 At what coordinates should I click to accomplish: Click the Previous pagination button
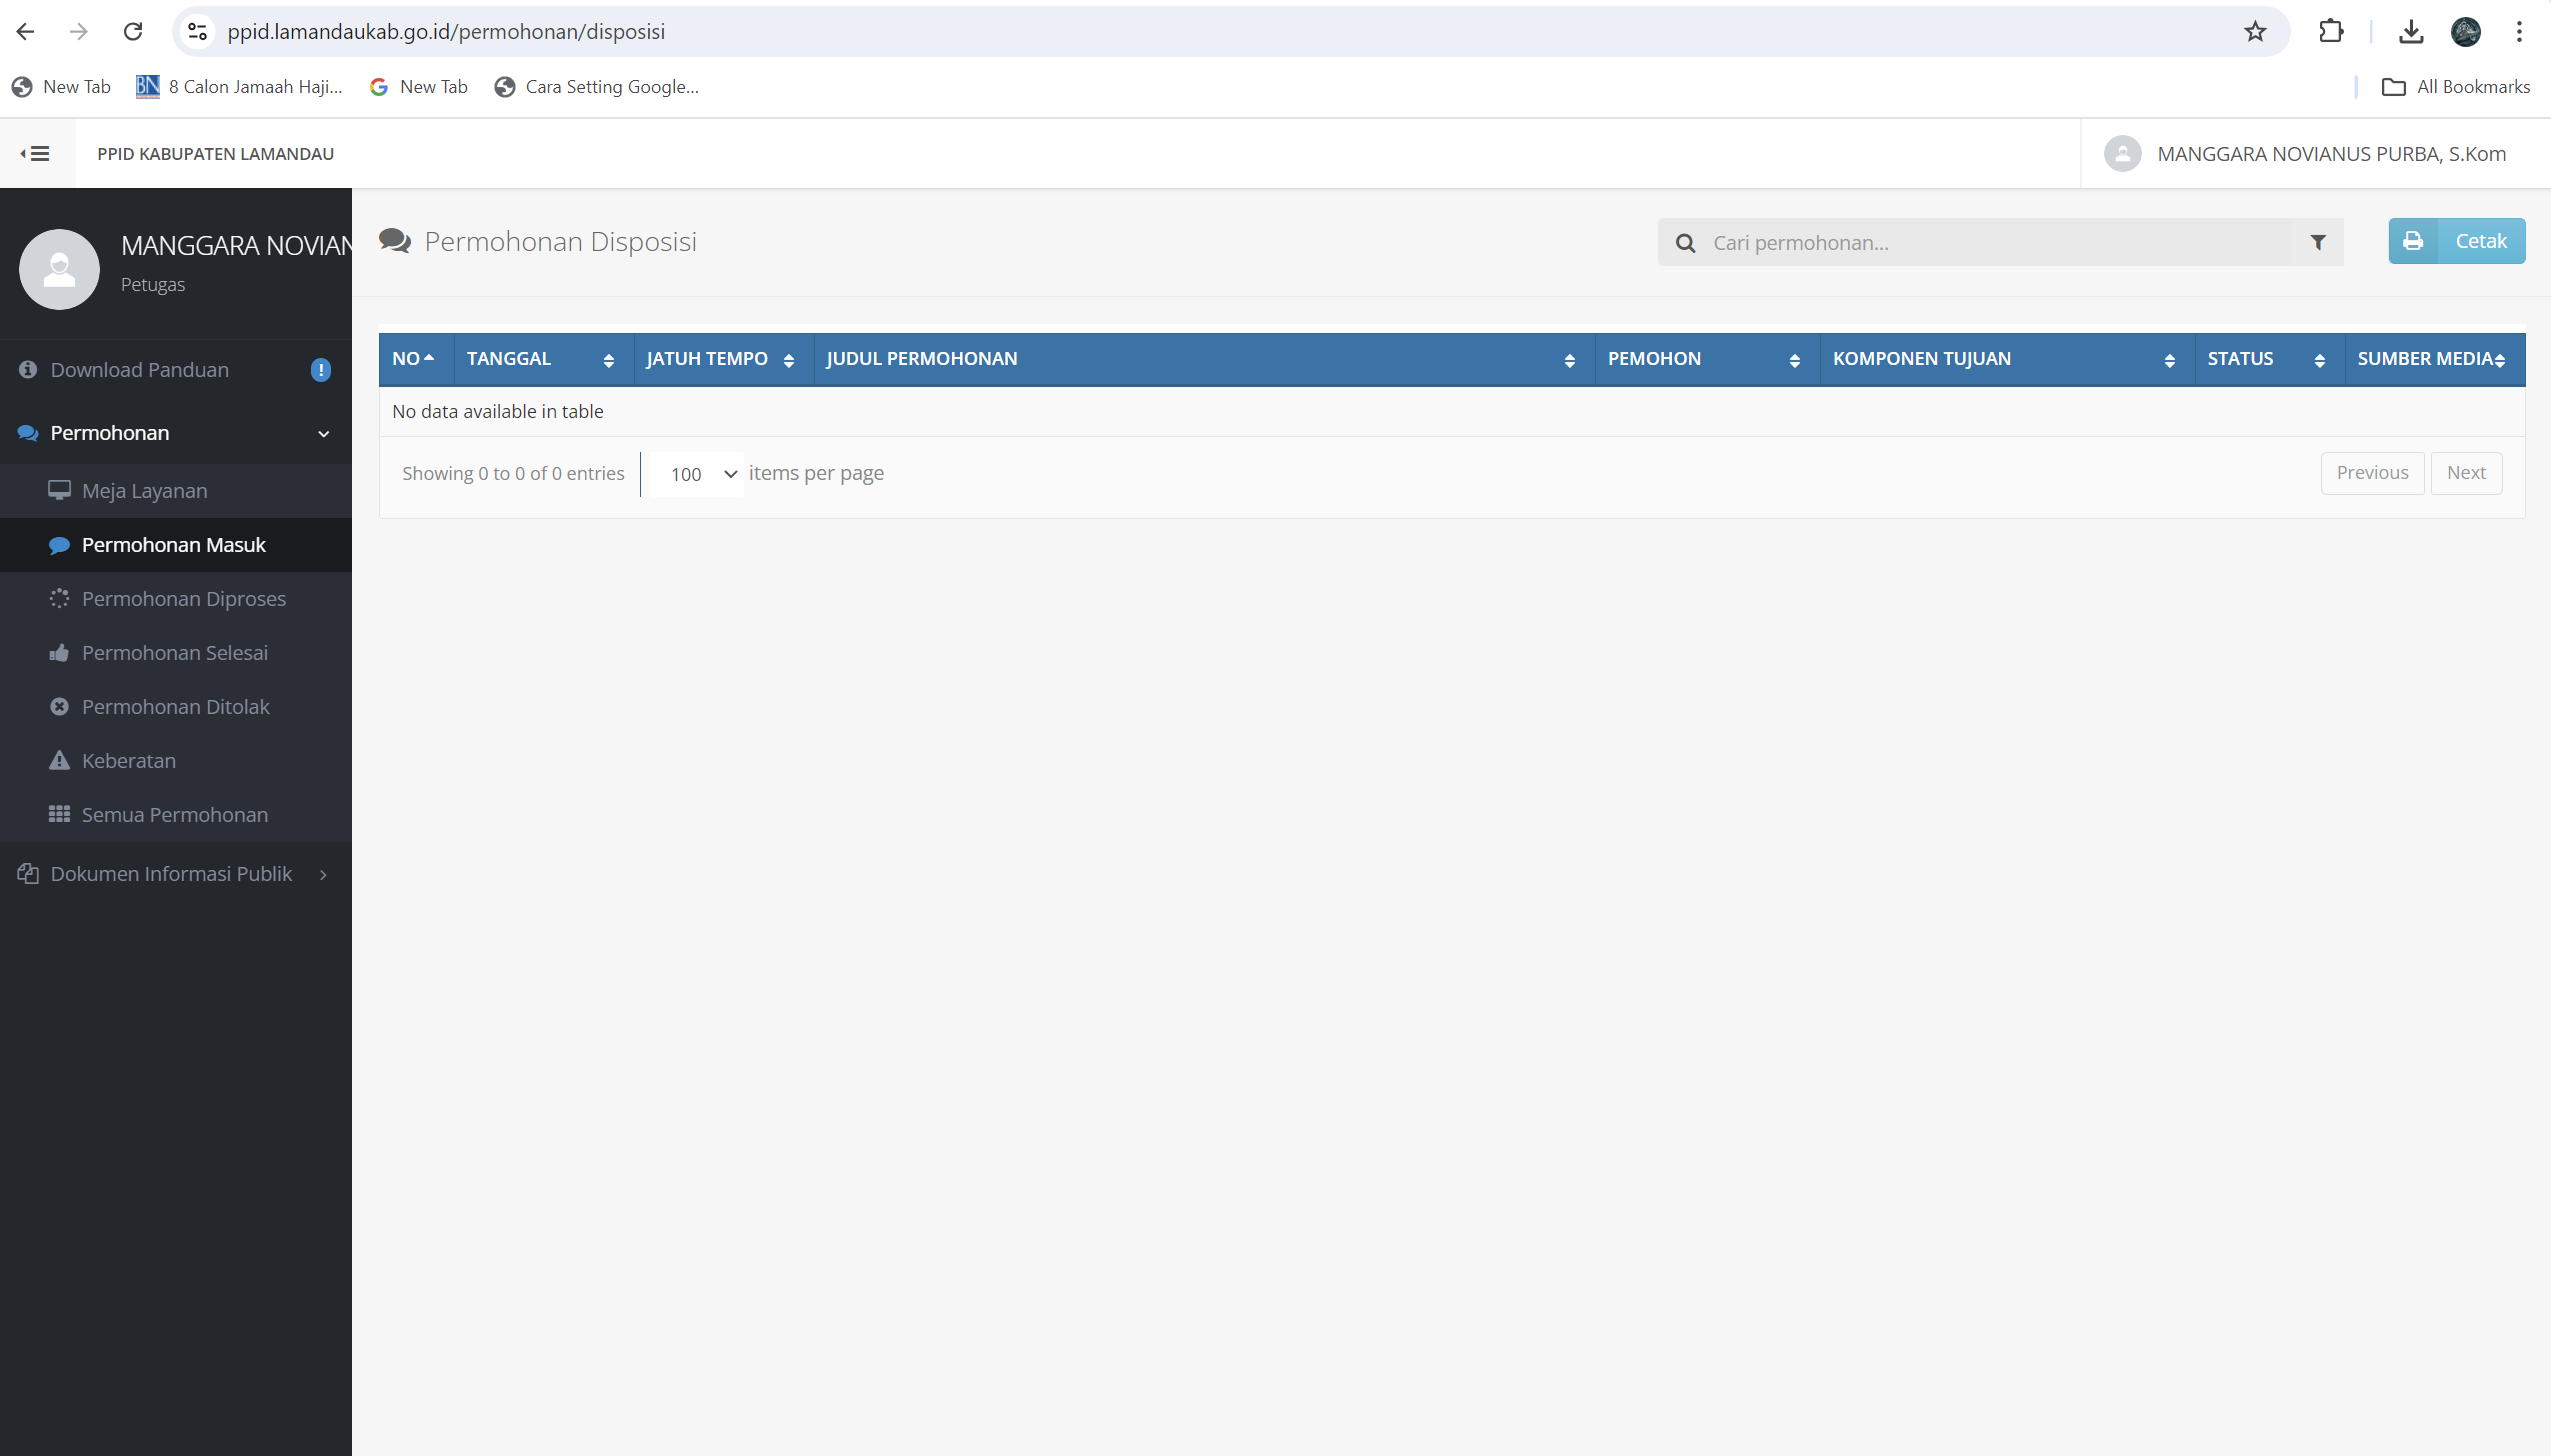2371,473
